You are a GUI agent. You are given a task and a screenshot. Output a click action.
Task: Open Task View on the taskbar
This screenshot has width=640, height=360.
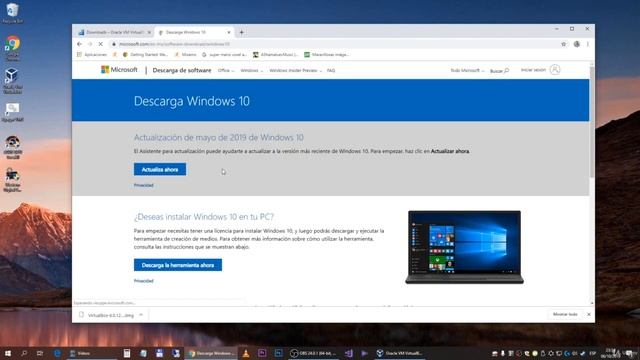coord(40,353)
